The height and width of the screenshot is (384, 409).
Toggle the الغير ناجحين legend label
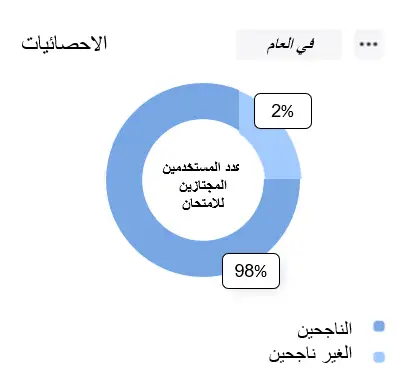(x=310, y=355)
